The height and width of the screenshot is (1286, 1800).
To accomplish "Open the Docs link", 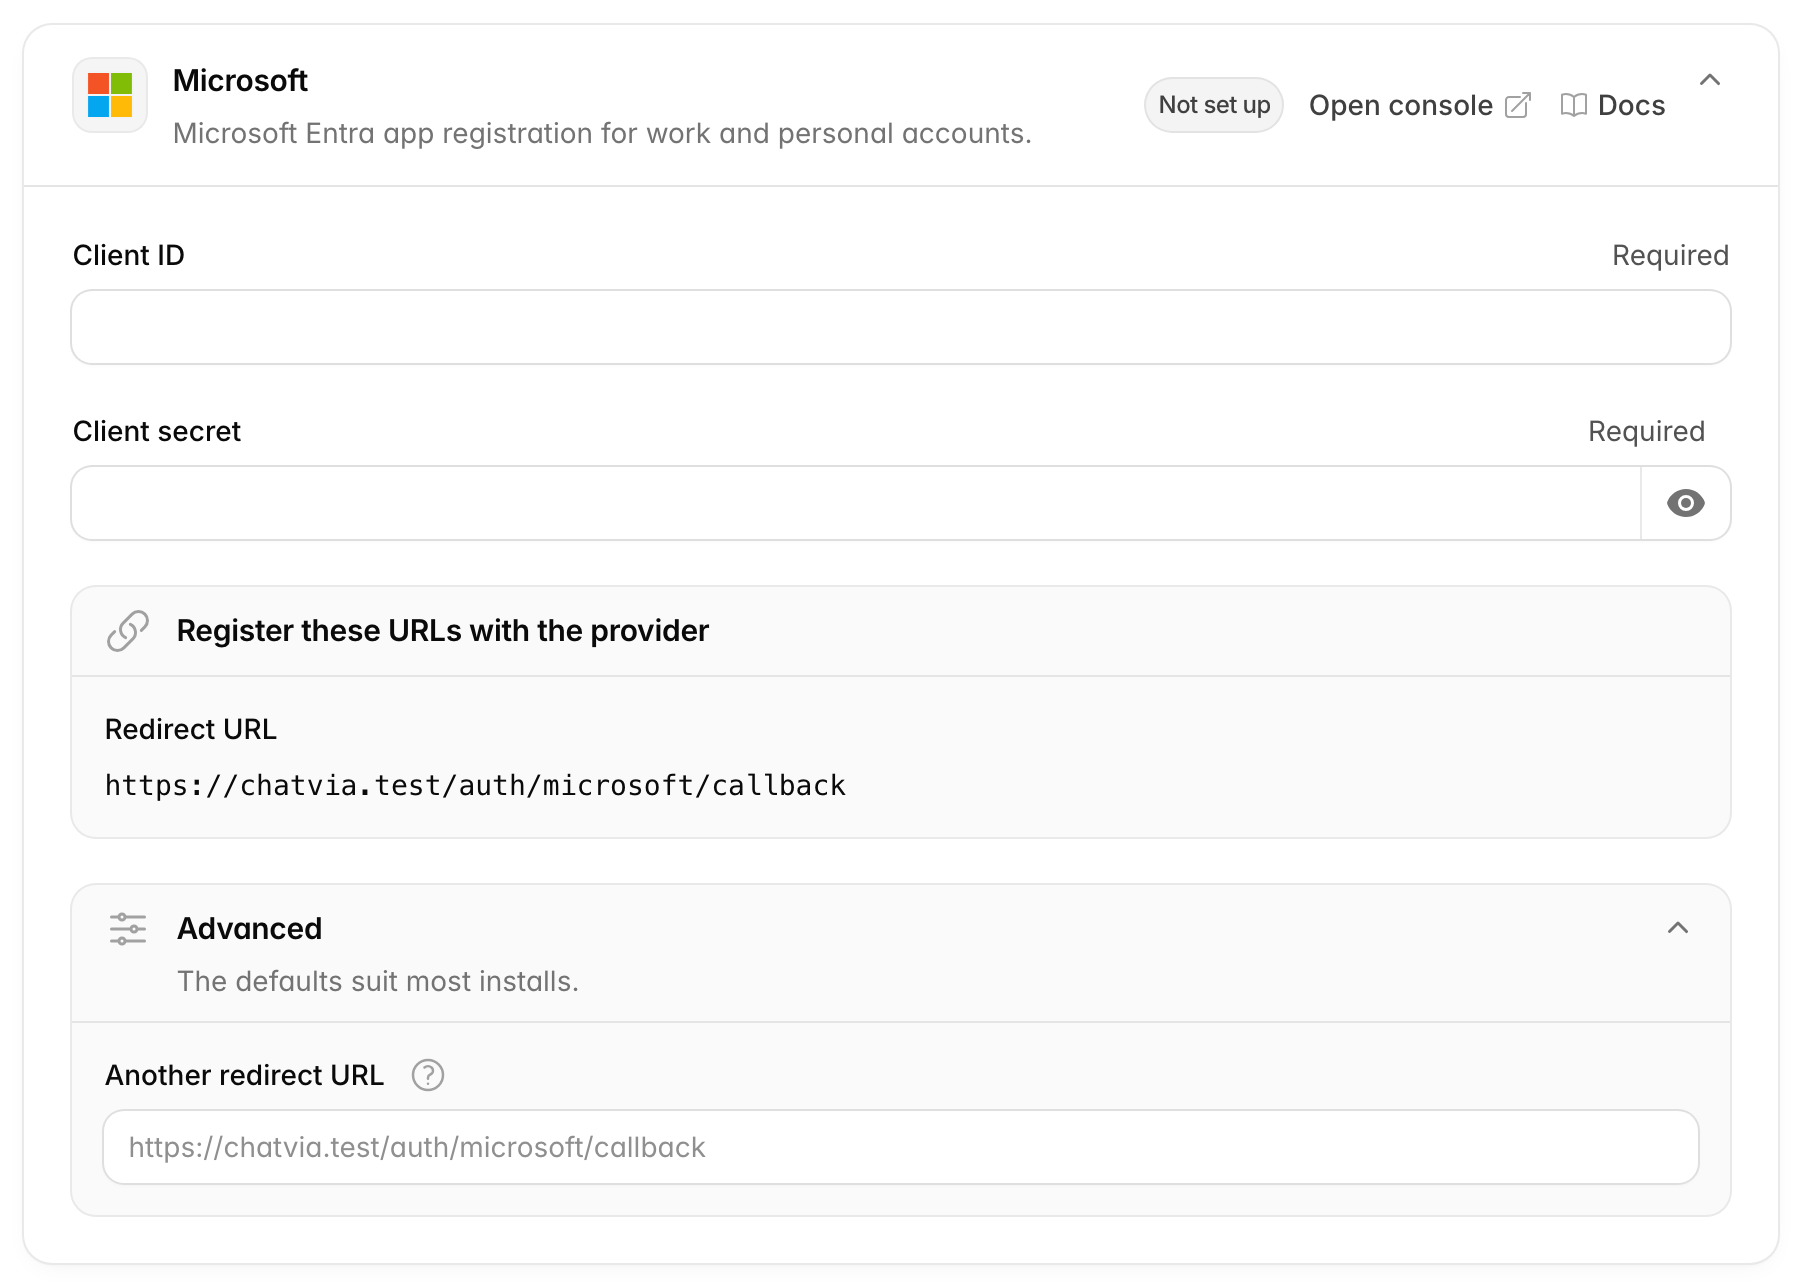I will (x=1612, y=105).
